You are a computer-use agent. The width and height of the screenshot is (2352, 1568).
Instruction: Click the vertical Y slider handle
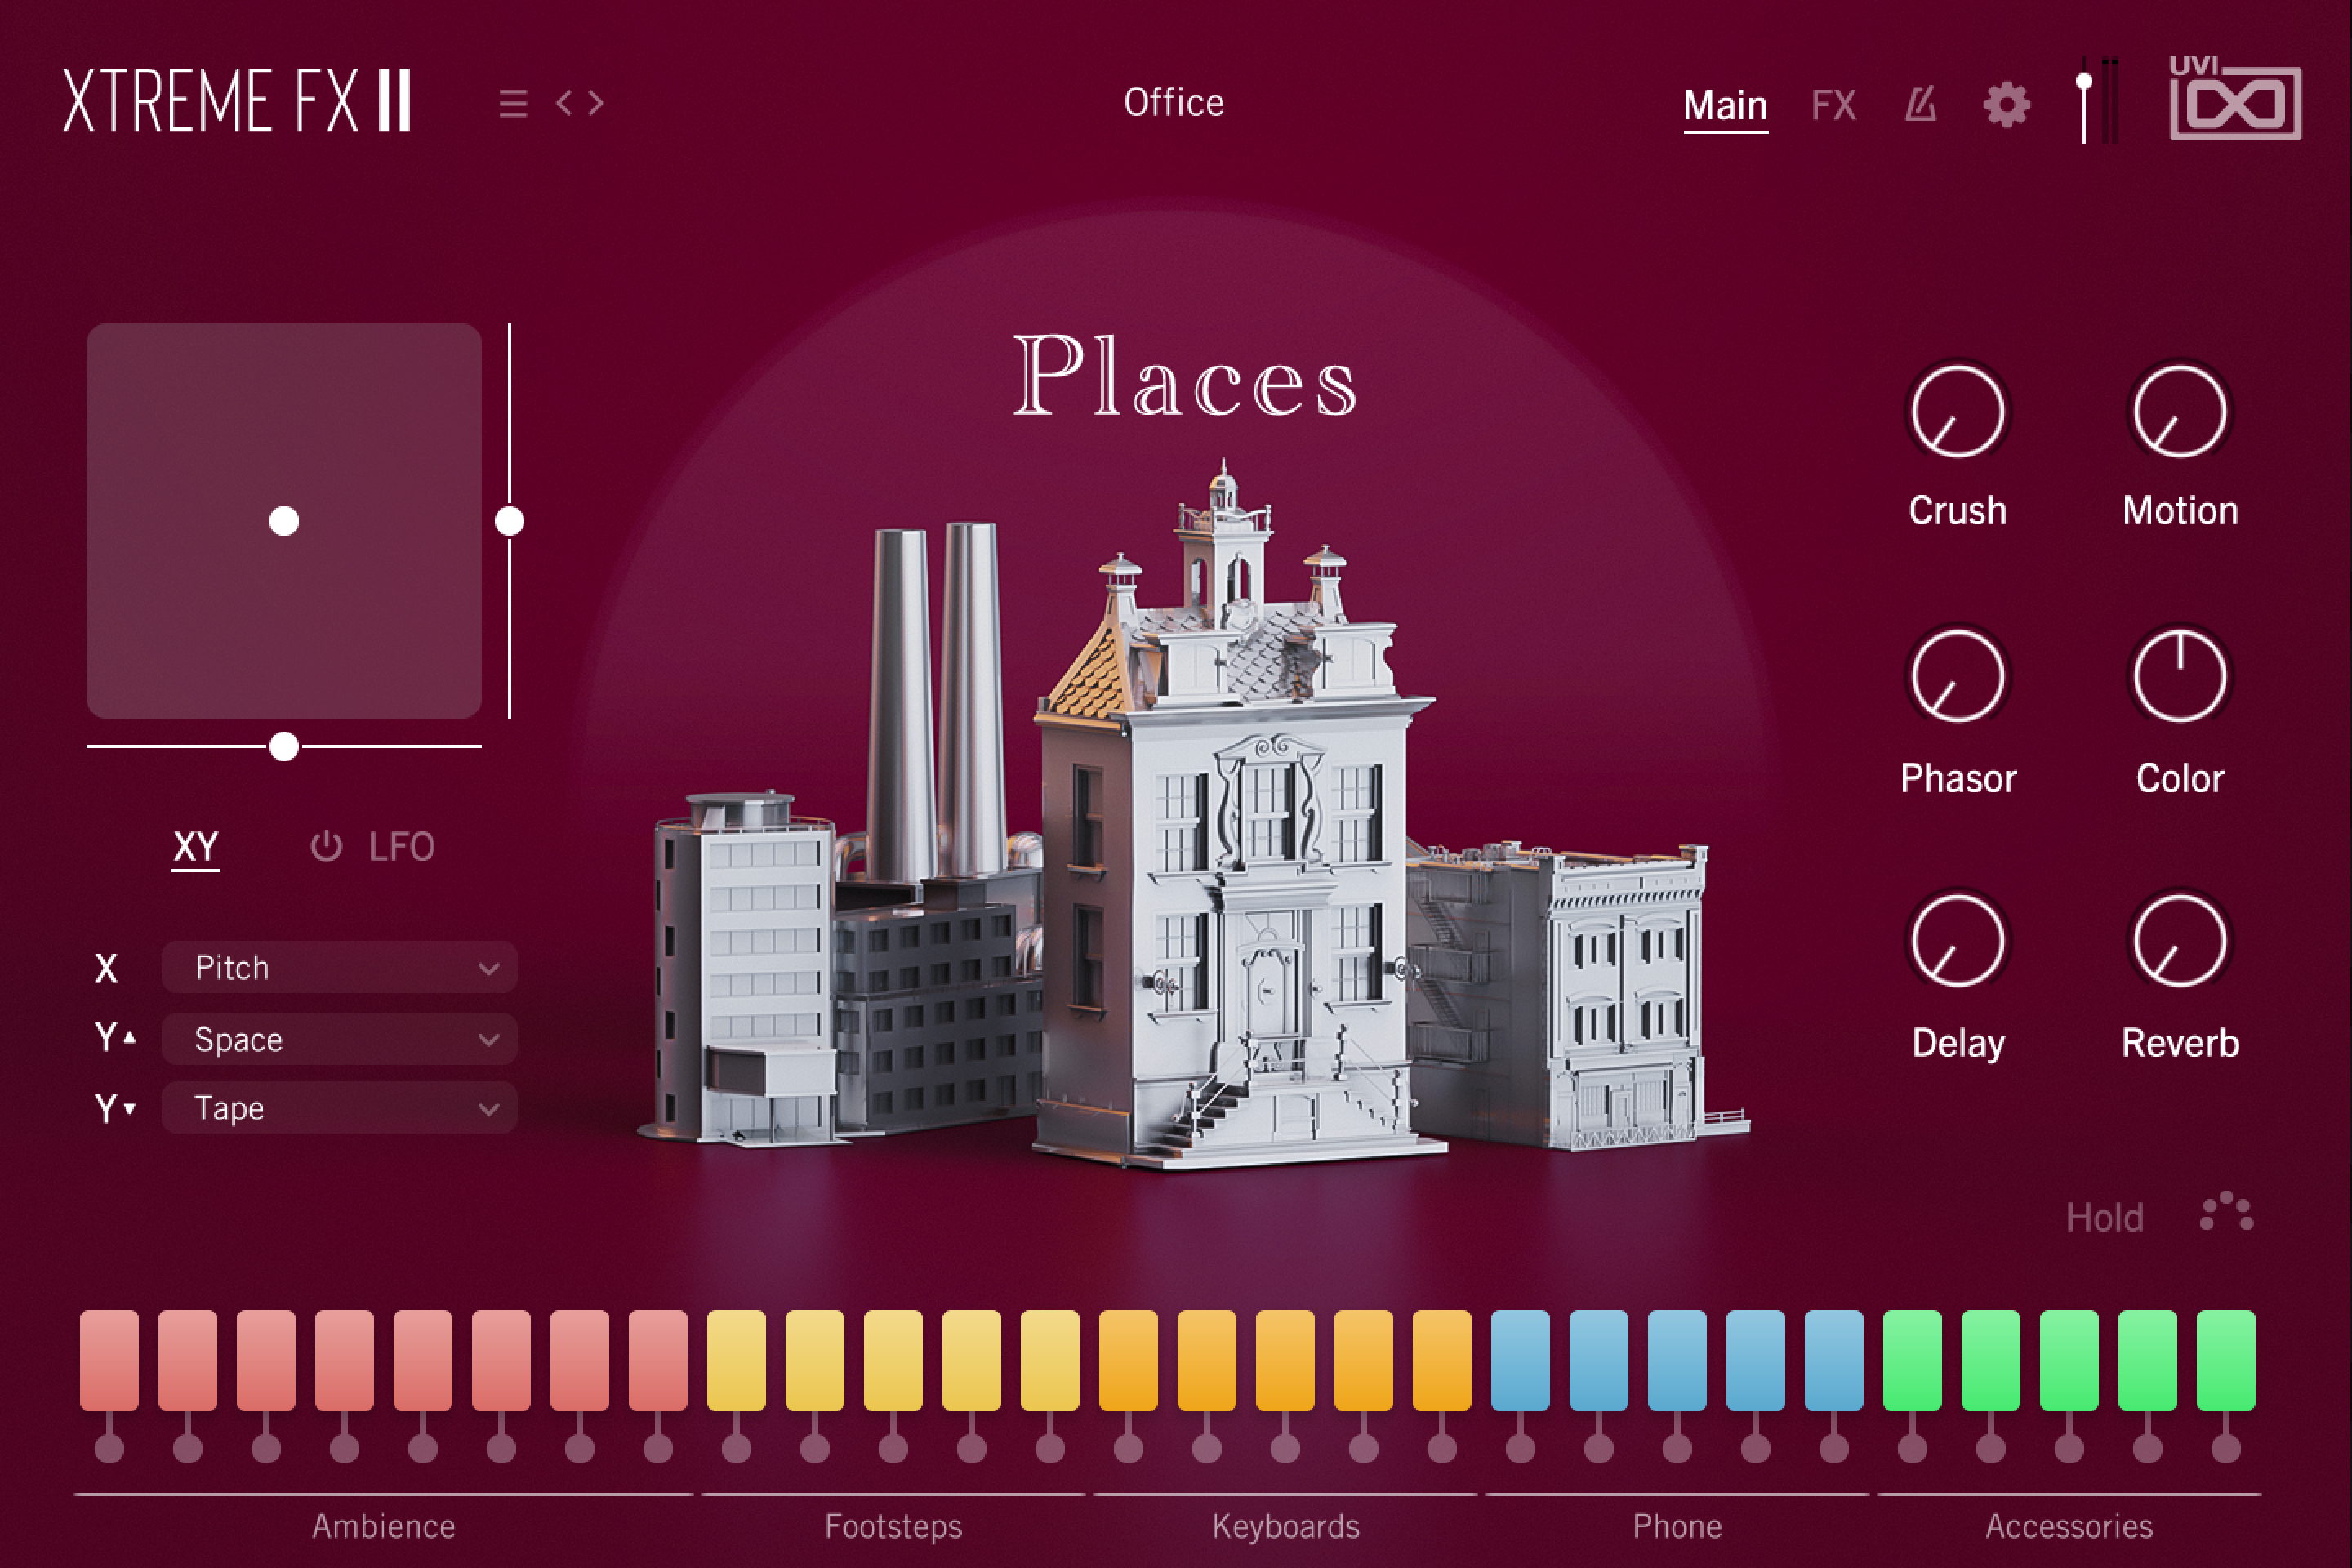510,521
